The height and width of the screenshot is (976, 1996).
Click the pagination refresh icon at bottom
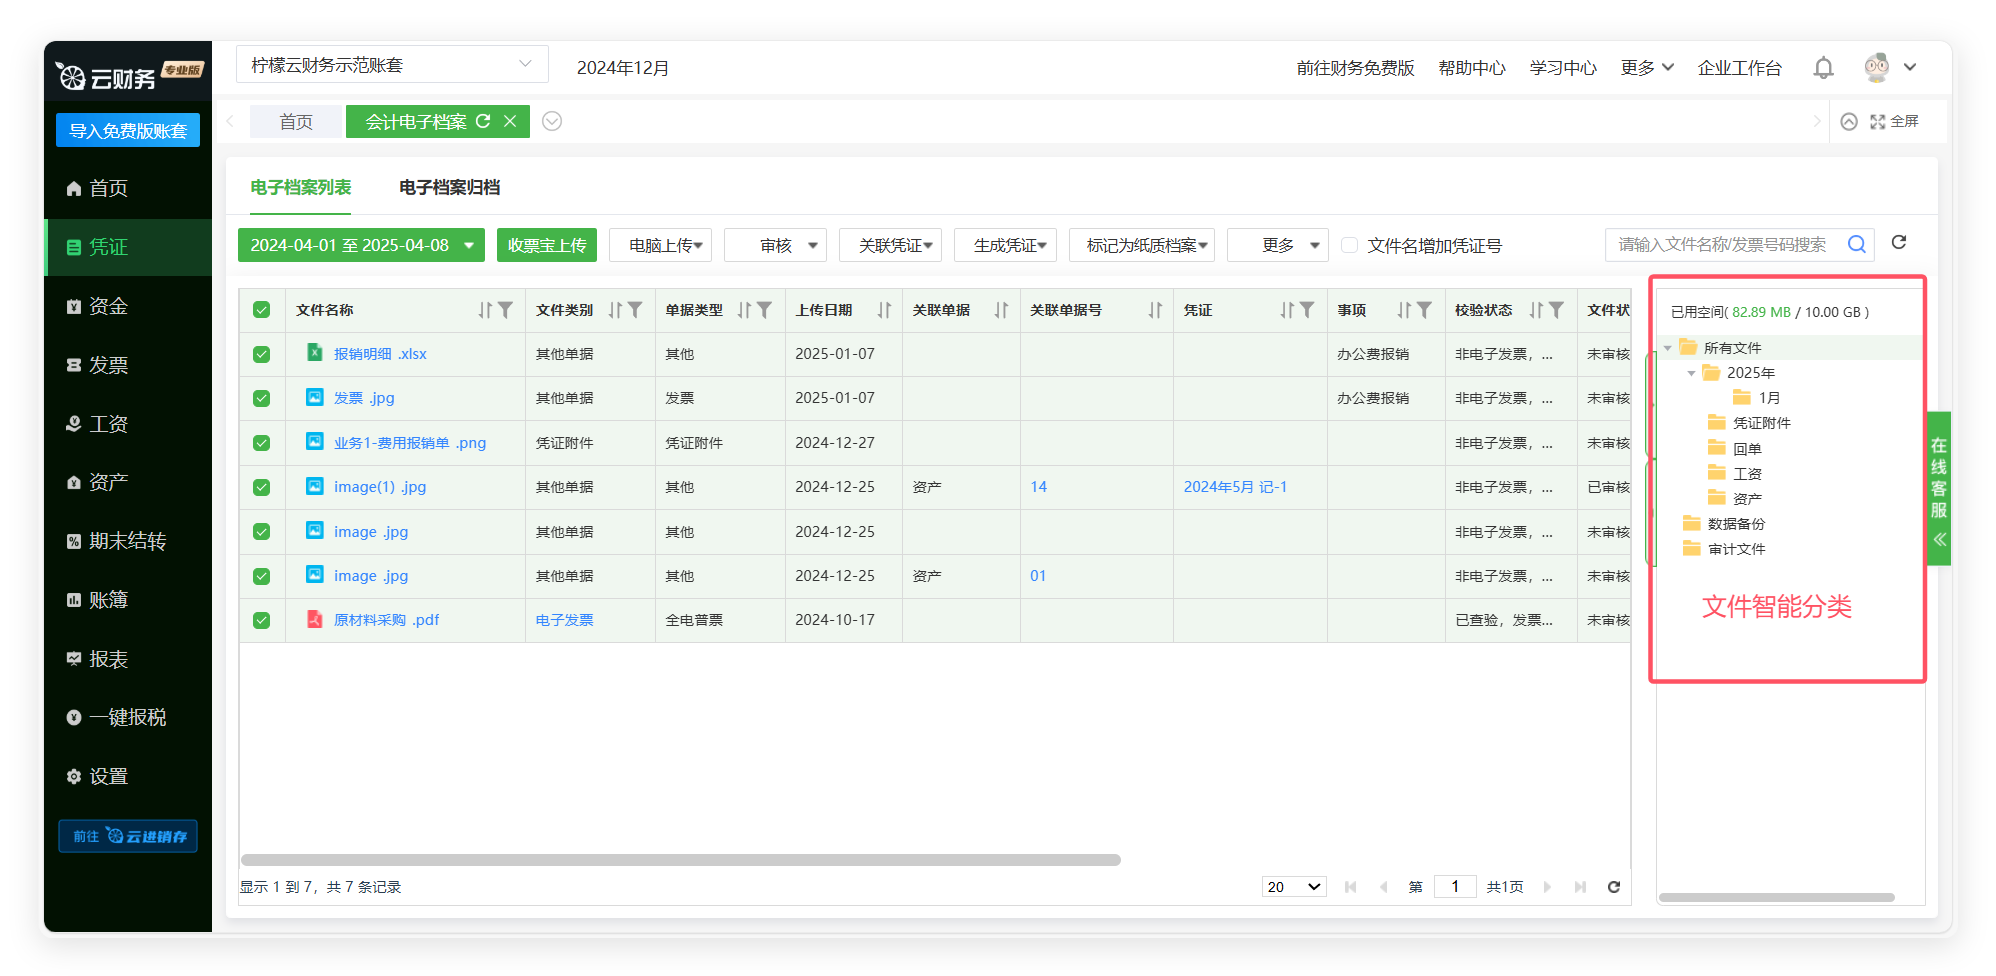point(1613,887)
